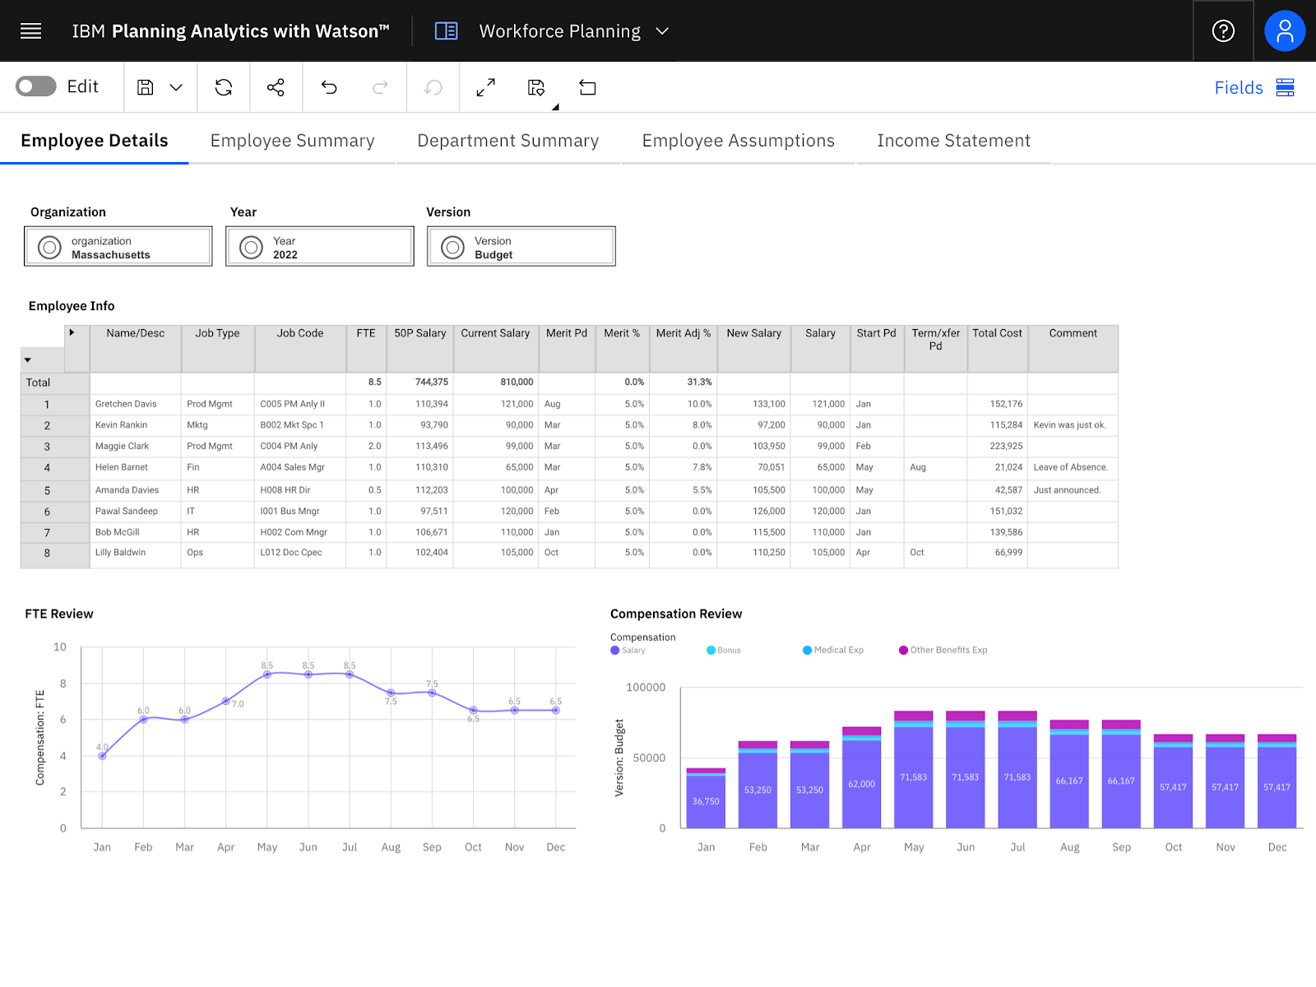
Task: Expand the row header arrow in Employee Info
Action: [72, 333]
